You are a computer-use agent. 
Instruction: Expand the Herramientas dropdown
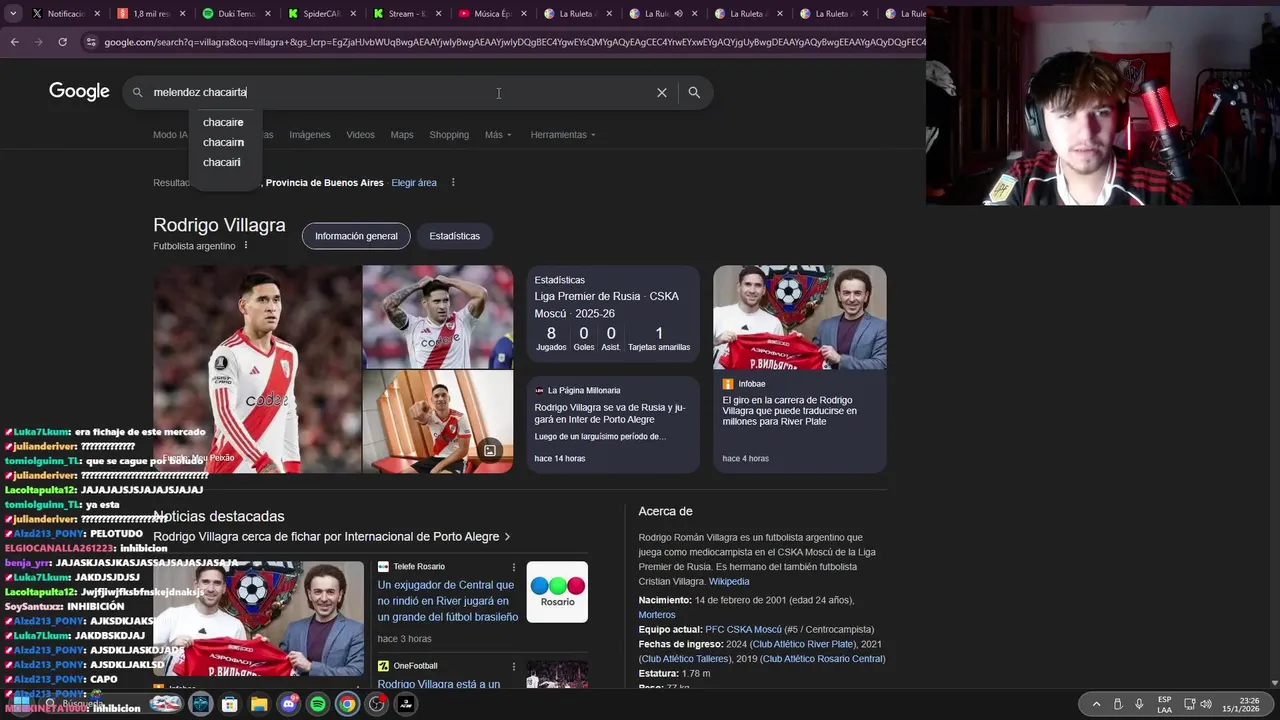[x=563, y=135]
